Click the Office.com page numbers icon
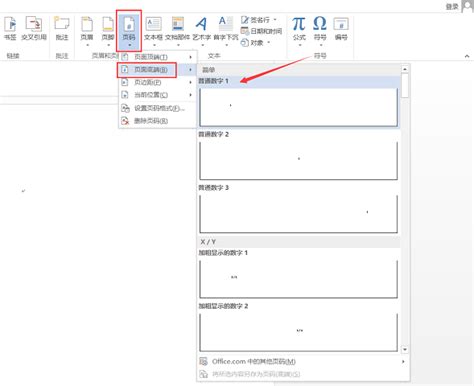 click(203, 361)
